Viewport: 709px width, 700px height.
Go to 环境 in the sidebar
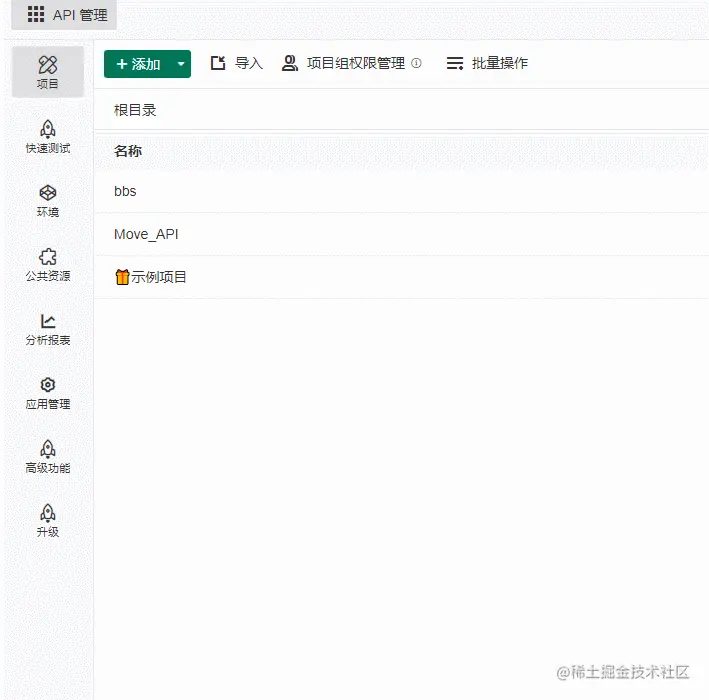(x=47, y=200)
